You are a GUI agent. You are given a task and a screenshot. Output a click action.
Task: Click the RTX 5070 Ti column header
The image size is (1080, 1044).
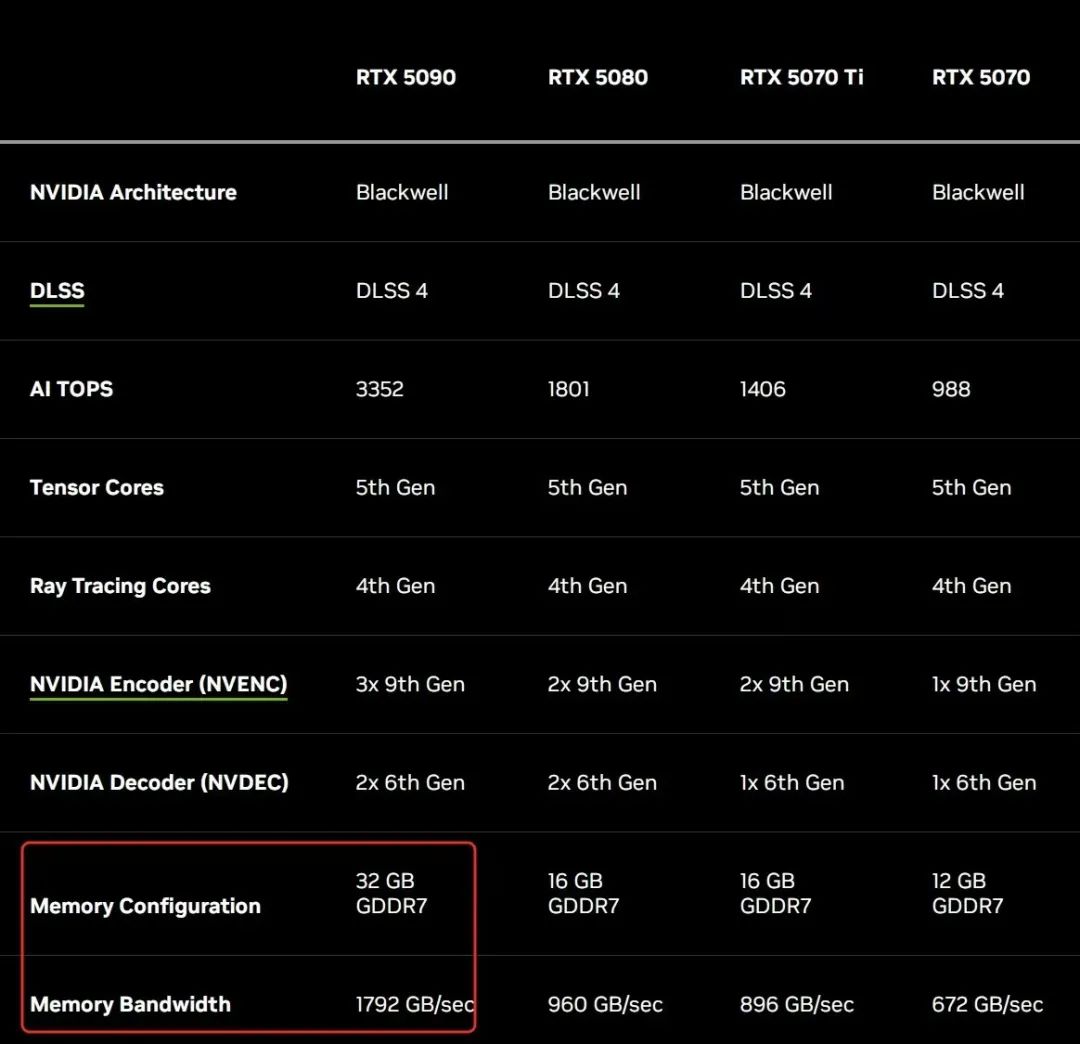click(x=801, y=77)
